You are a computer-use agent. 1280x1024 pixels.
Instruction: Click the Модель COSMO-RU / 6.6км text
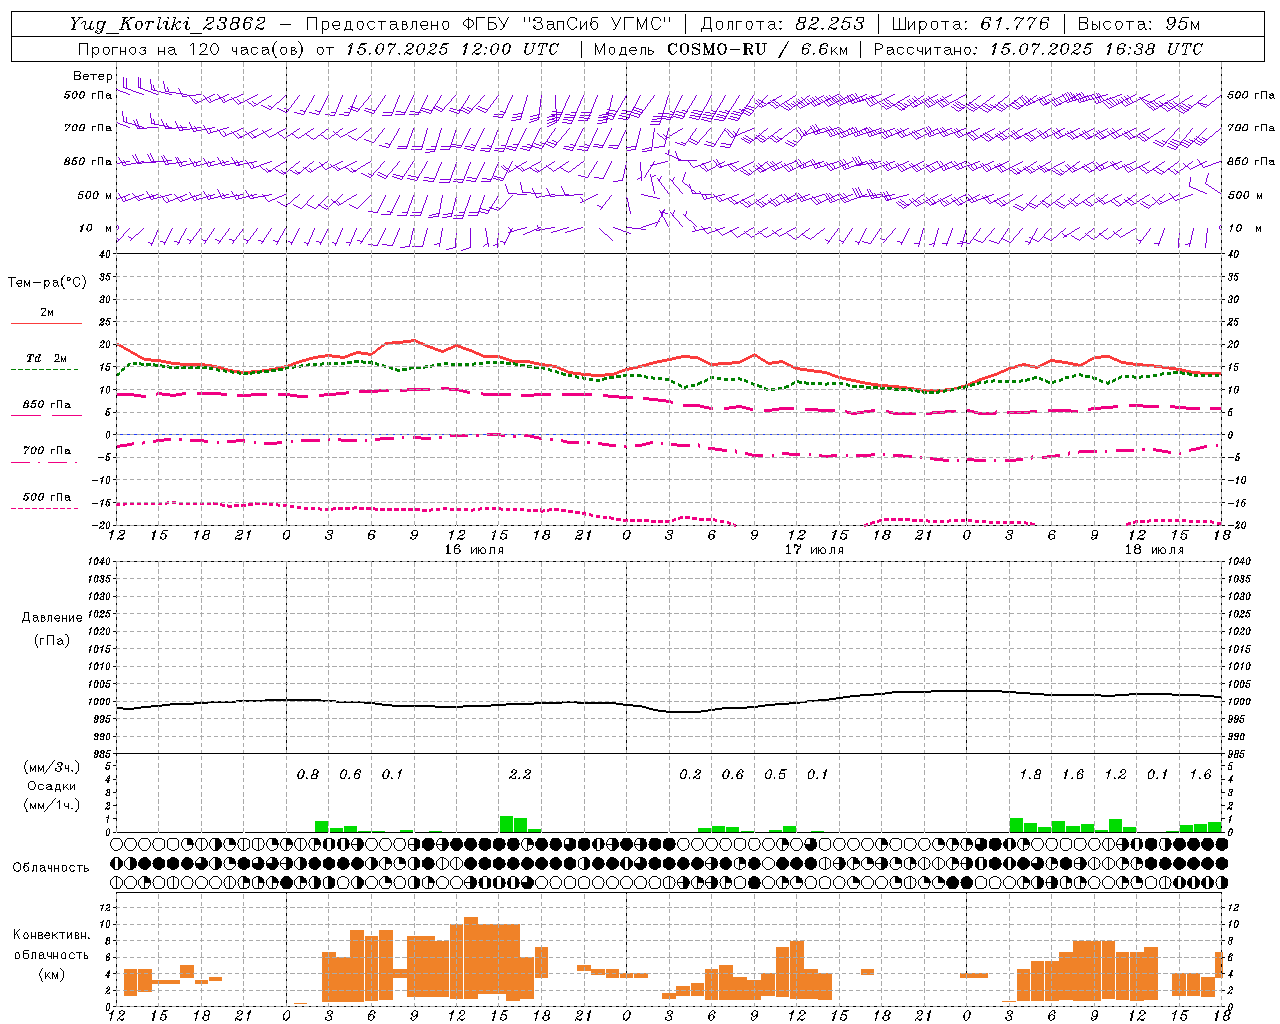pyautogui.click(x=721, y=49)
